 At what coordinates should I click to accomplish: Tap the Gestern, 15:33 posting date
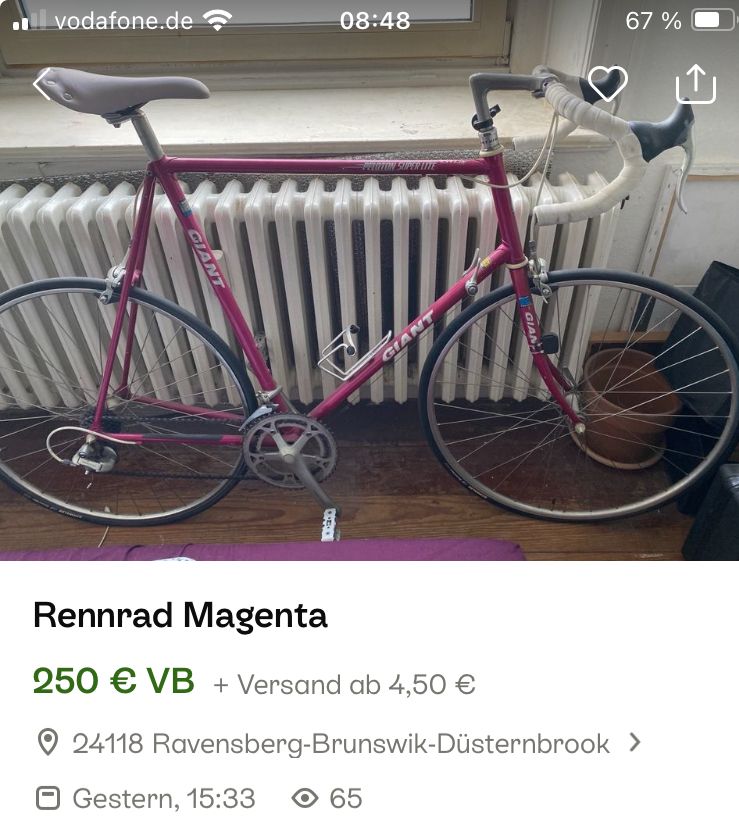164,799
